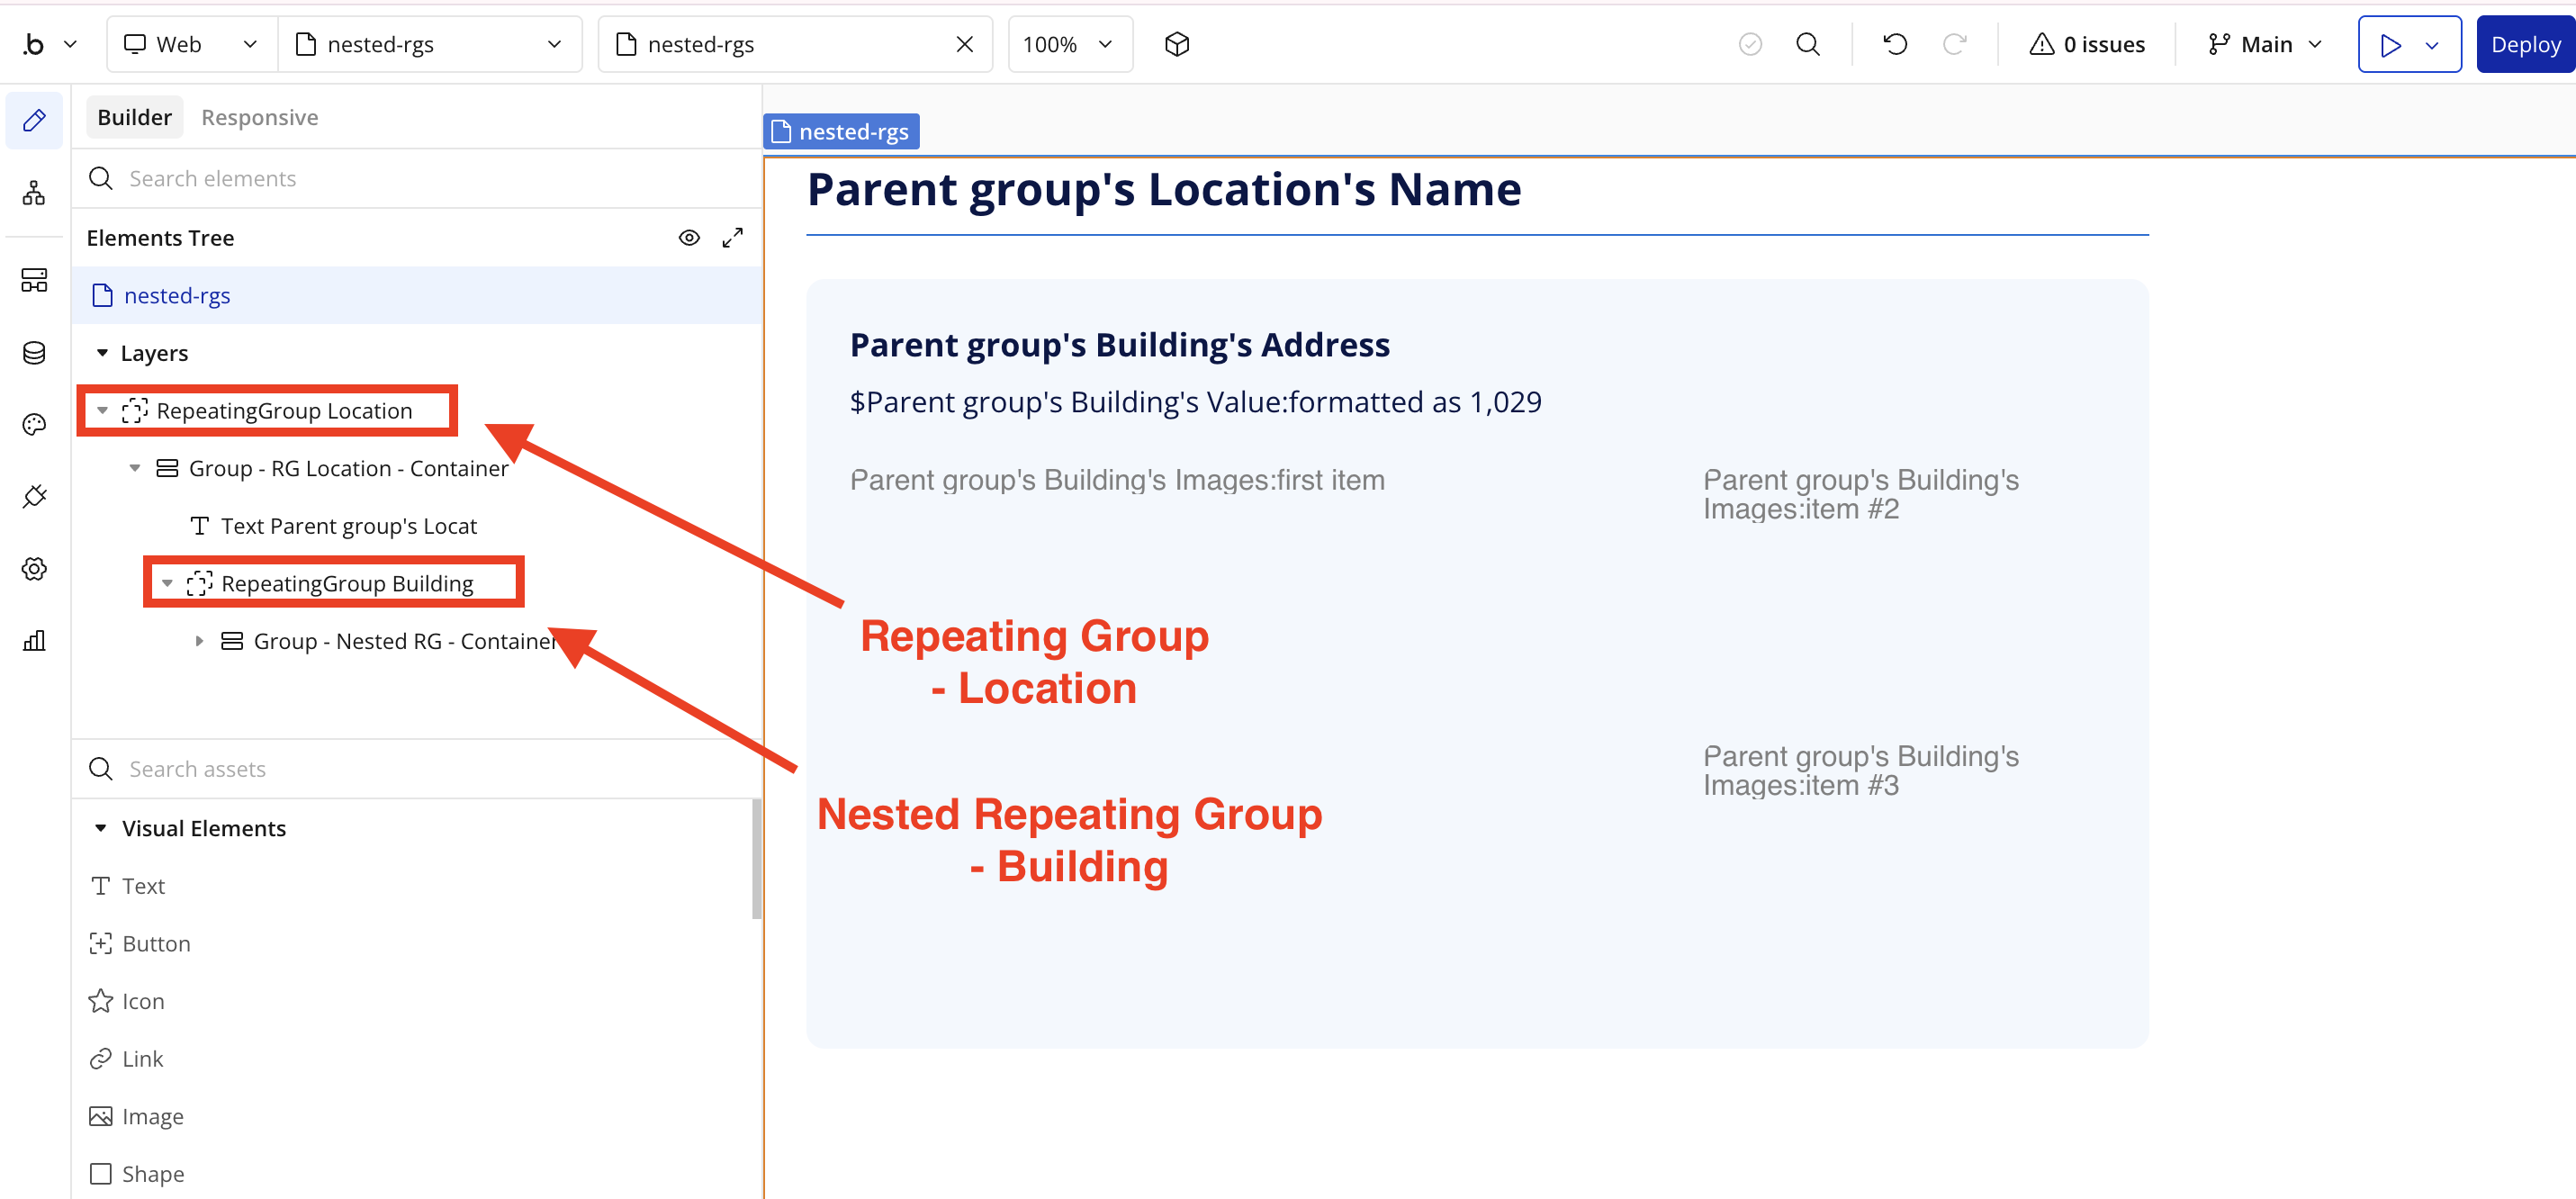
Task: Open the Logs bar chart icon
Action: coord(34,640)
